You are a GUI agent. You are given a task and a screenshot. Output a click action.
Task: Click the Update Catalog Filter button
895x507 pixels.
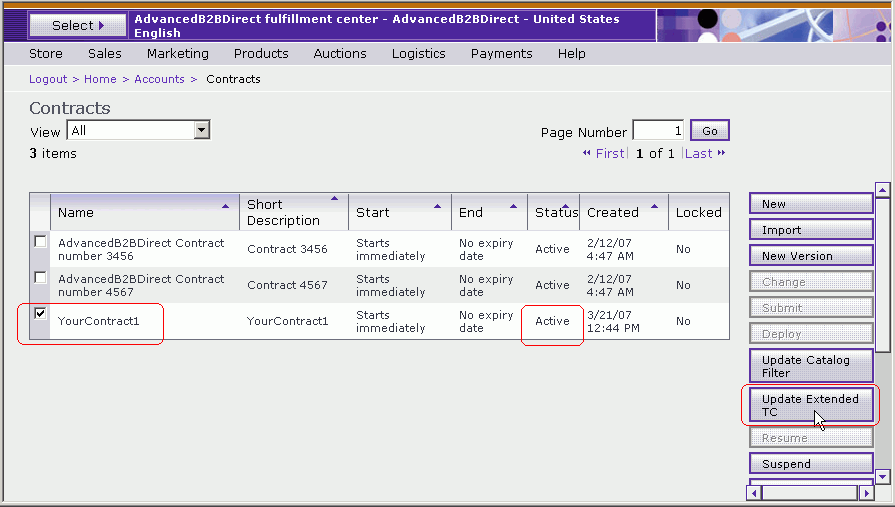tap(811, 366)
